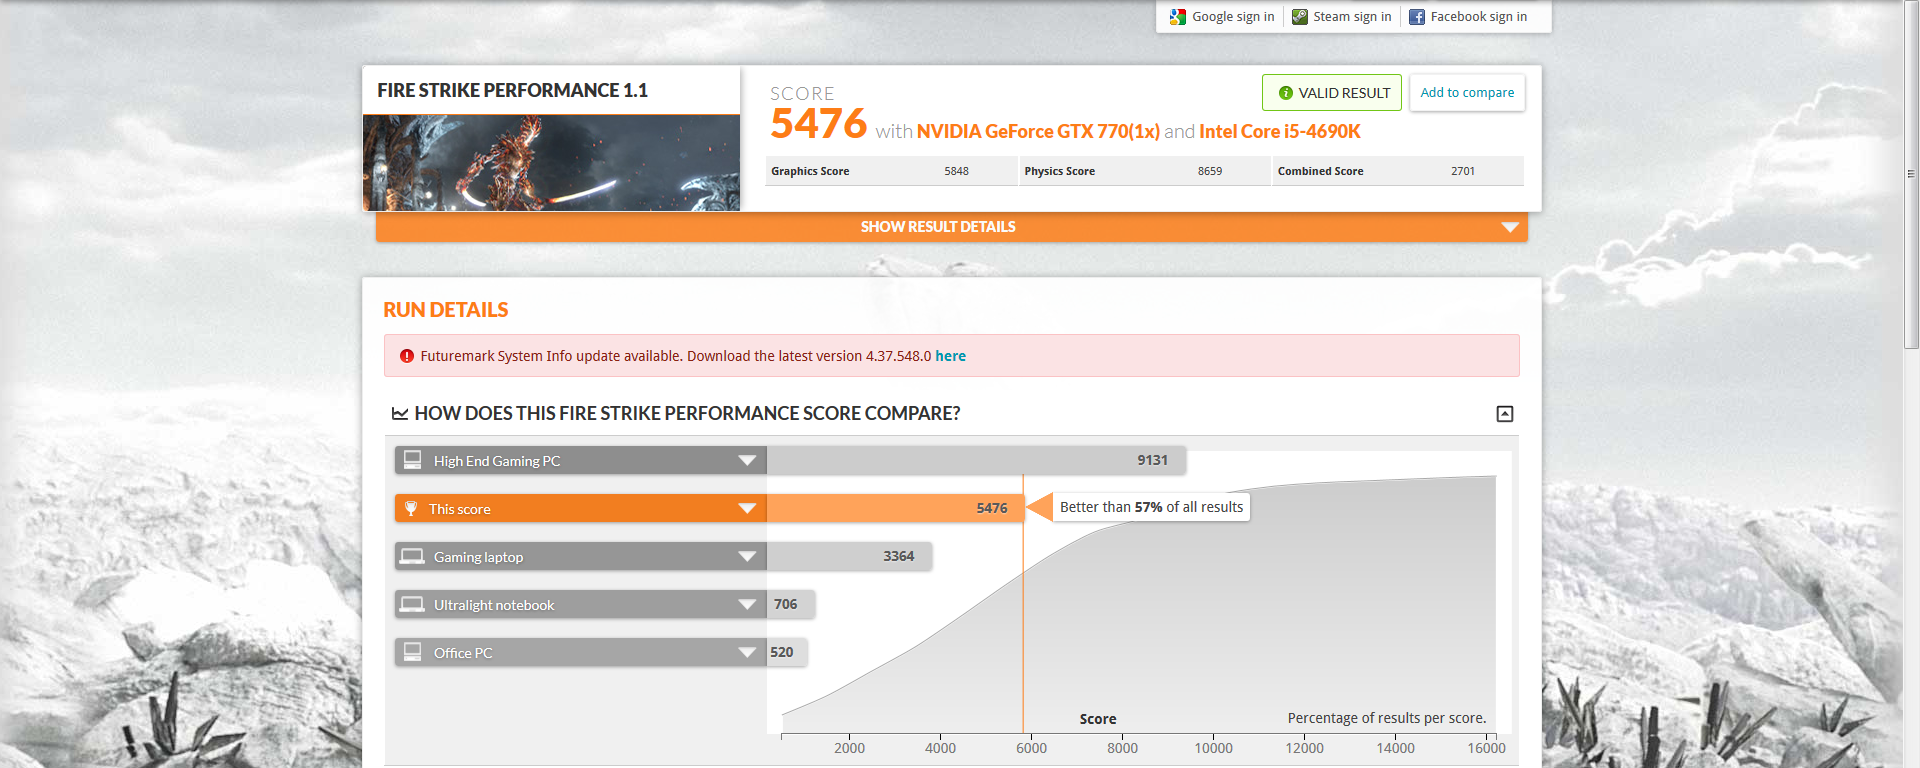The width and height of the screenshot is (1920, 768).
Task: Click the chart icon beside the compare heading
Action: [400, 414]
